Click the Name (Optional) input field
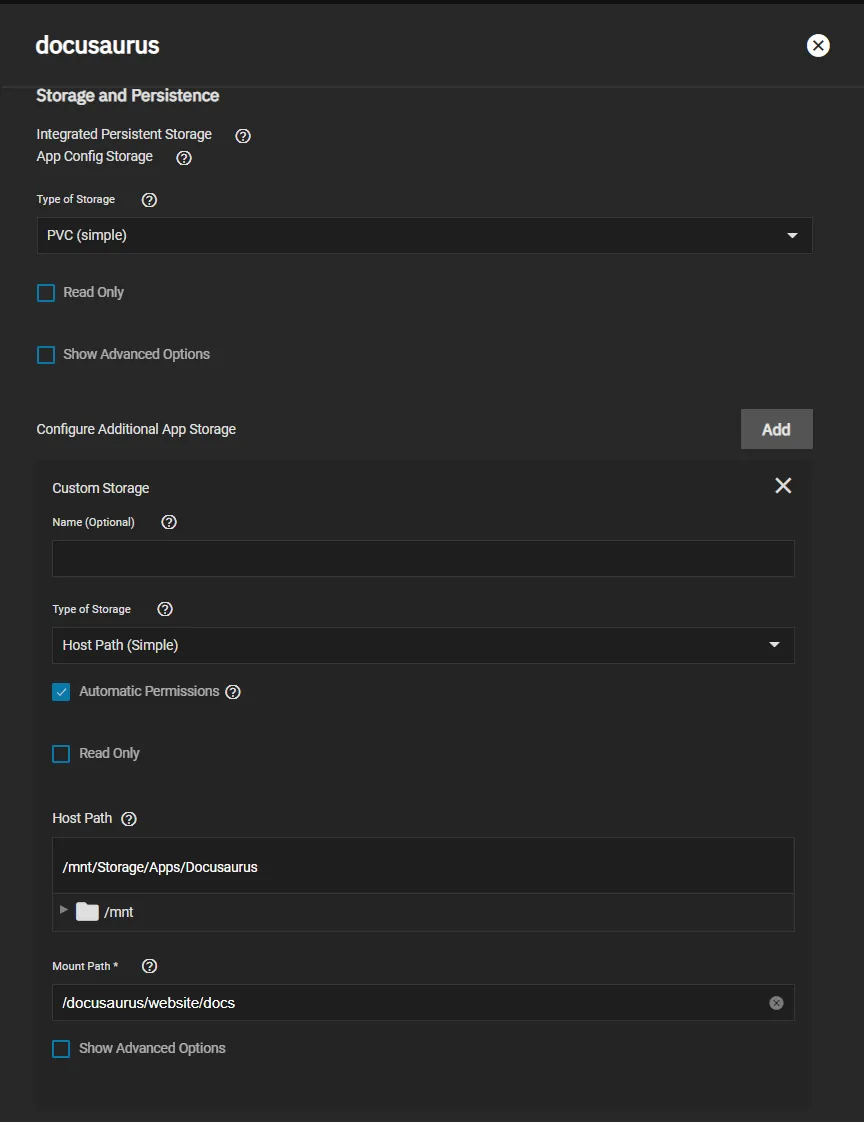The width and height of the screenshot is (864, 1122). pos(422,558)
